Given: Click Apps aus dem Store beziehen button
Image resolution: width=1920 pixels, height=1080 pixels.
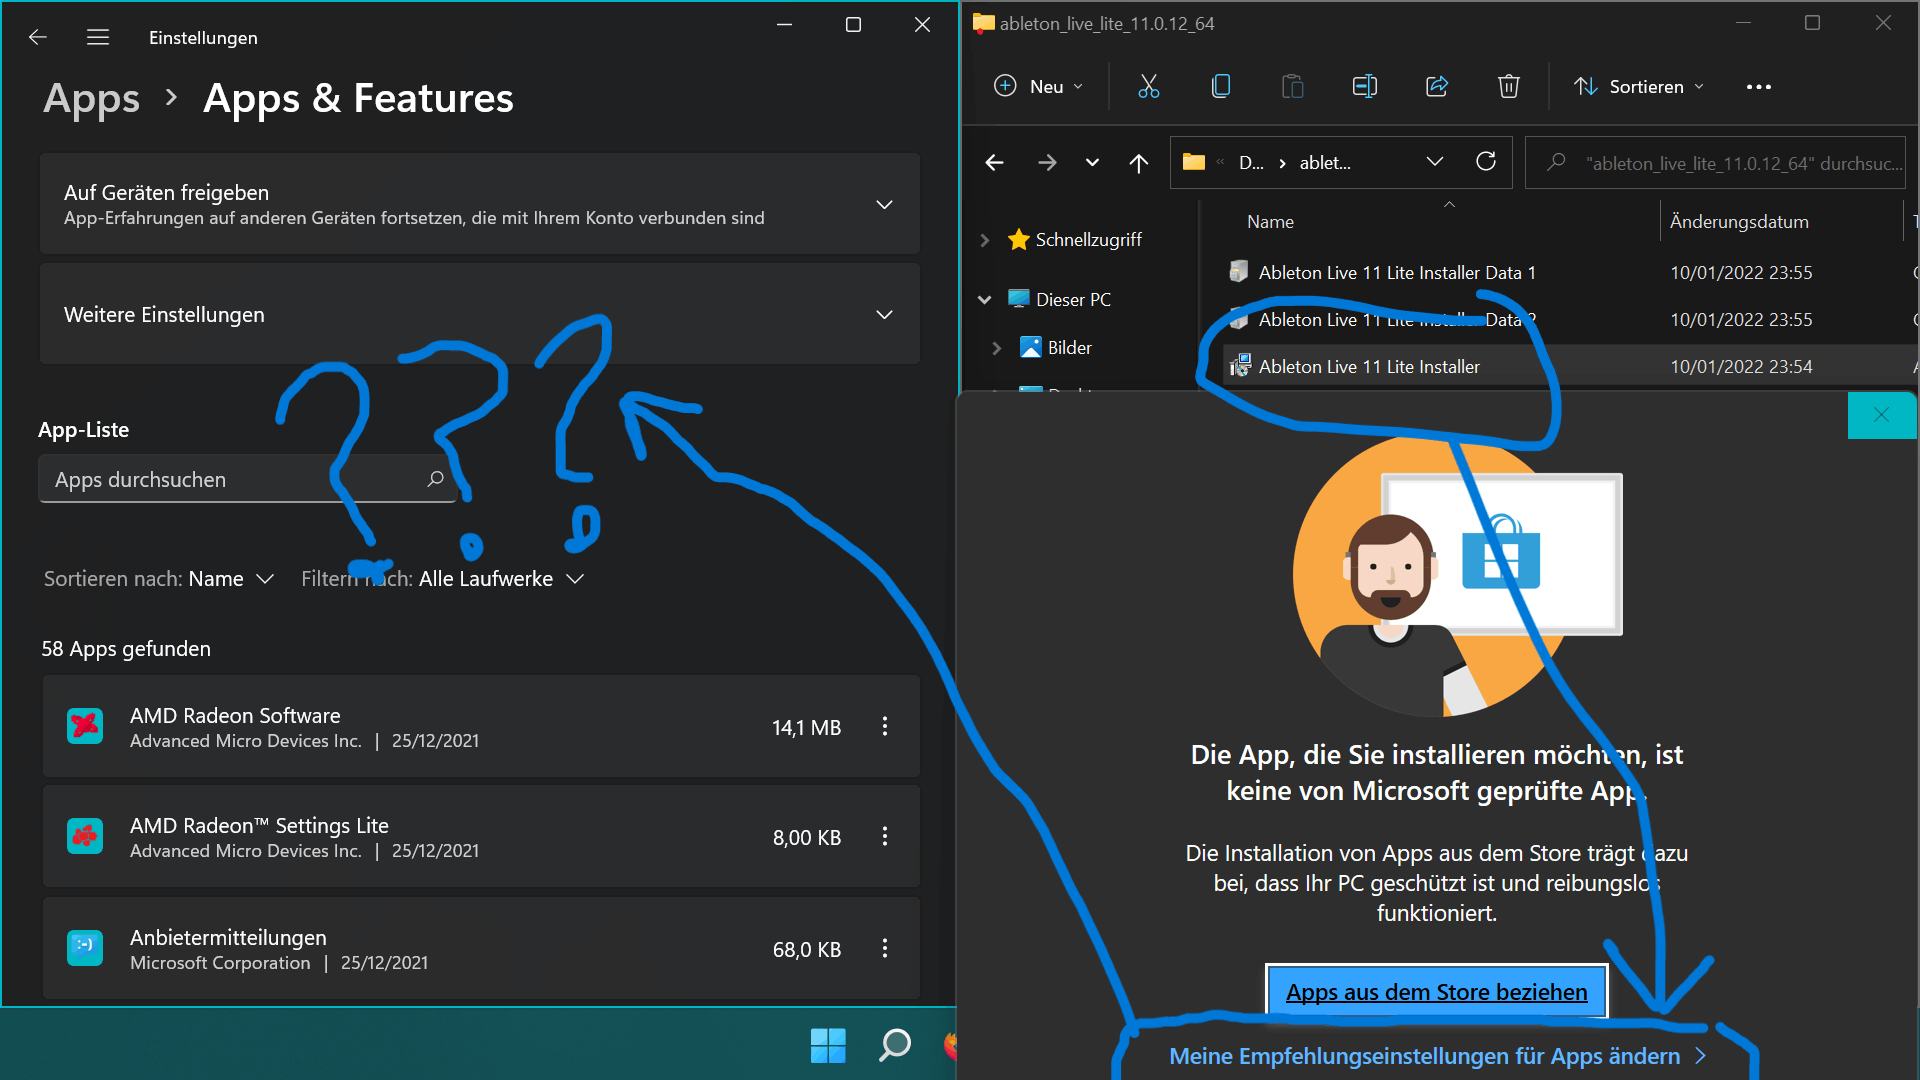Looking at the screenshot, I should 1436,992.
